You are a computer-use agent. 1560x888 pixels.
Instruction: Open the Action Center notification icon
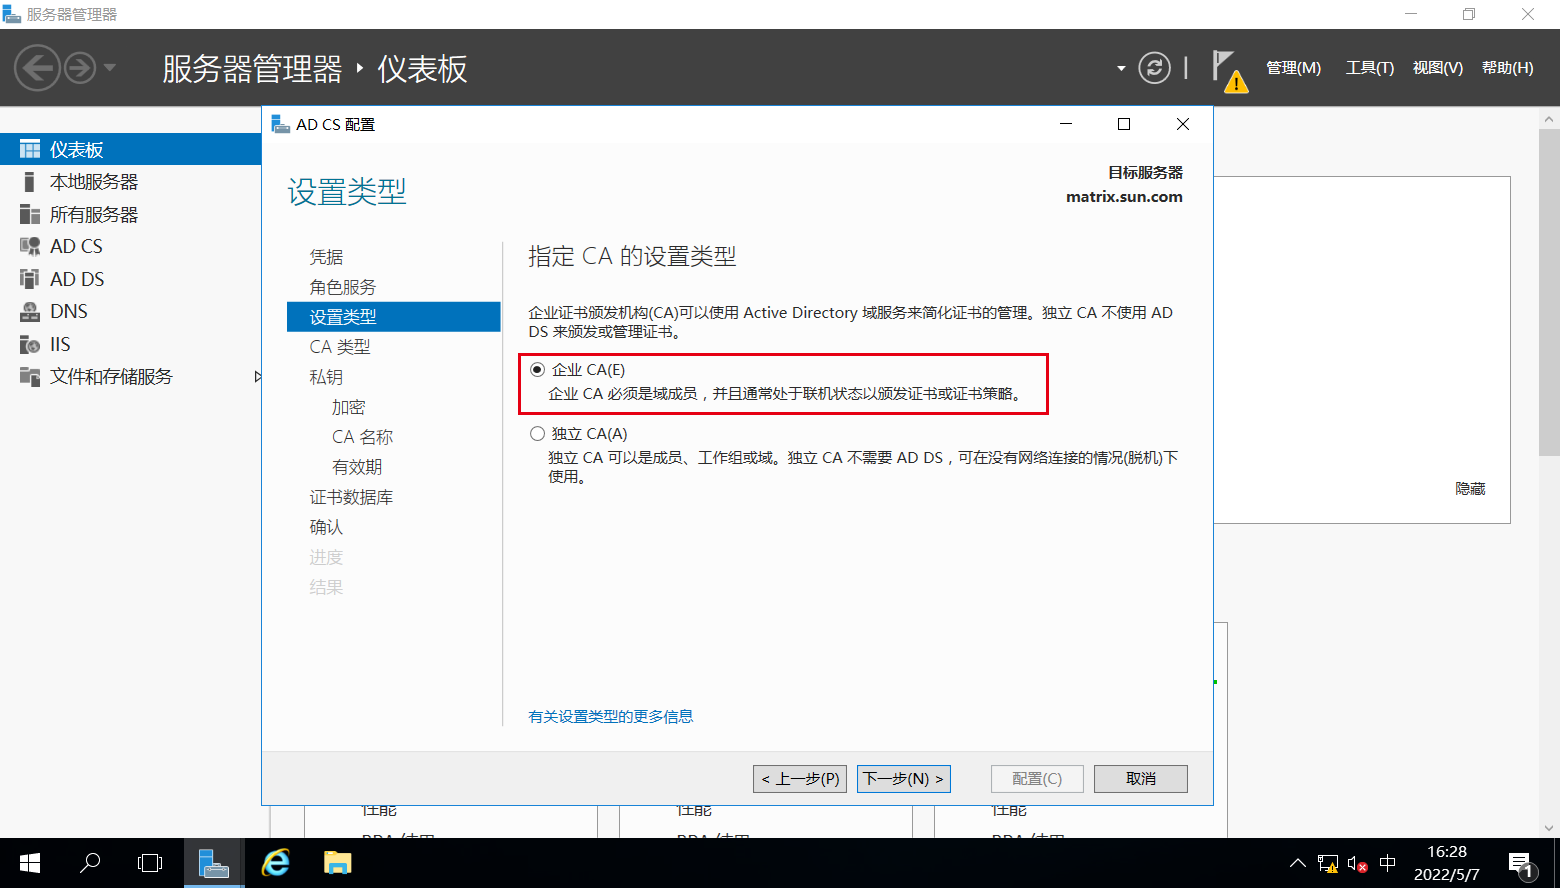(x=1522, y=865)
